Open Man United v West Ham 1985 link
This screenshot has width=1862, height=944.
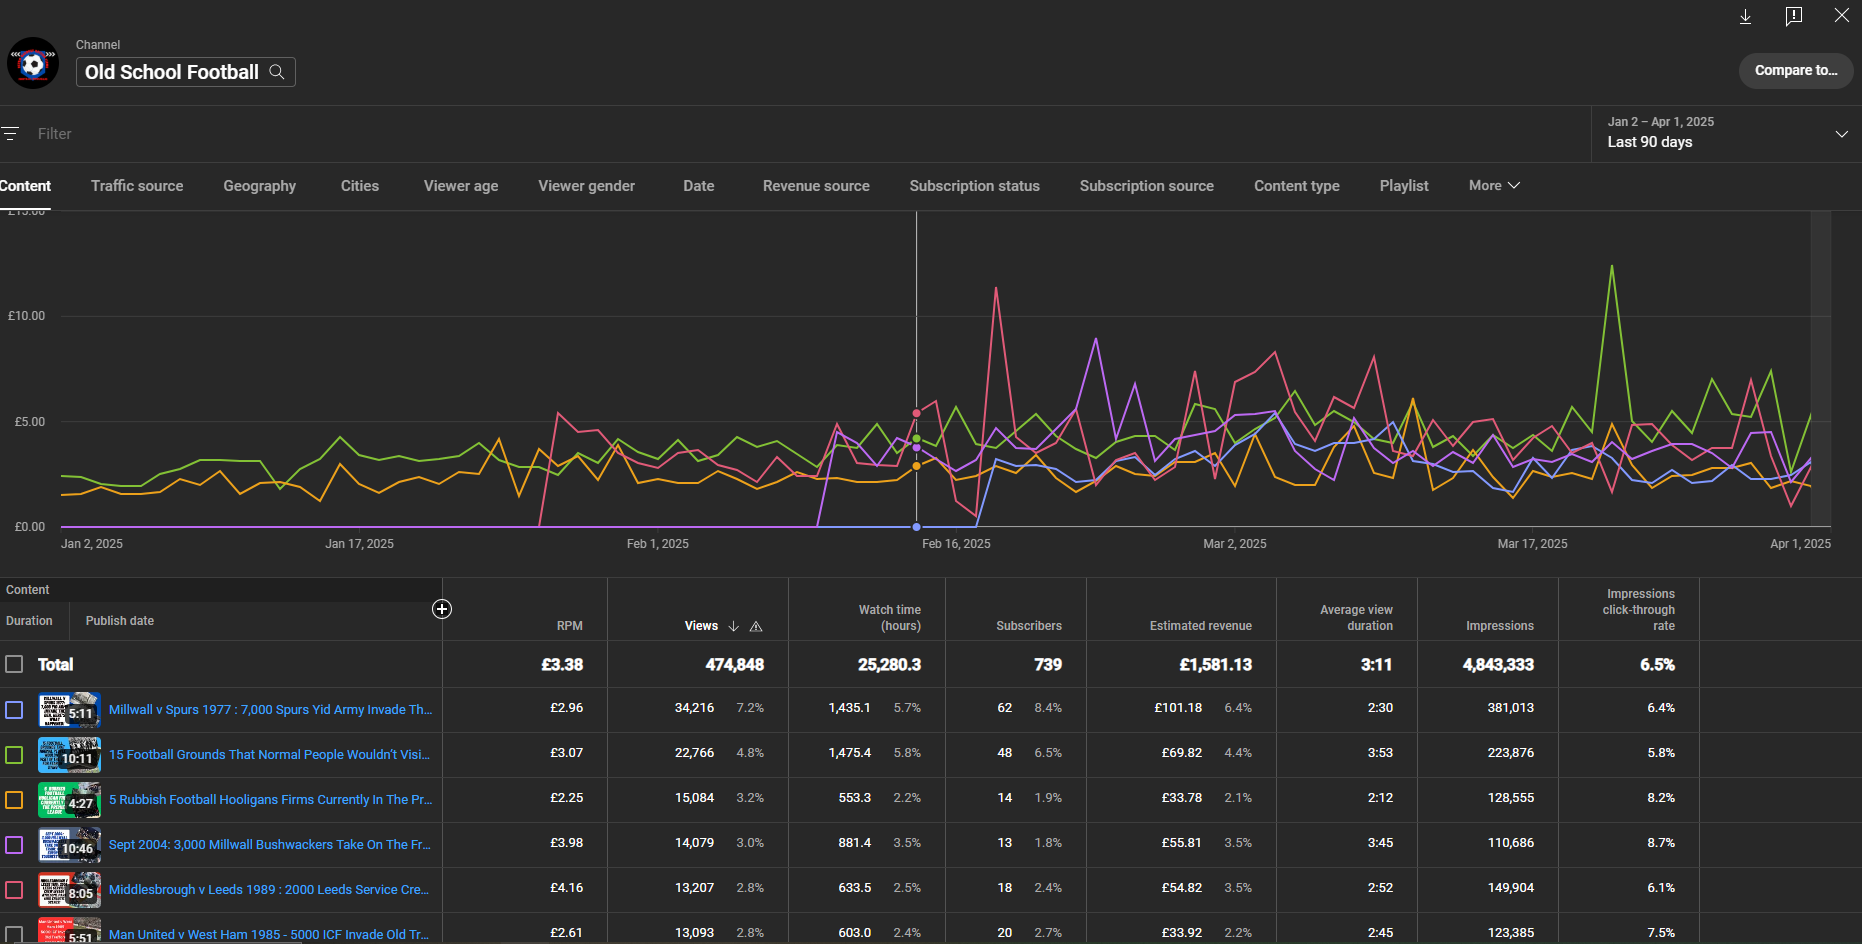pos(268,934)
